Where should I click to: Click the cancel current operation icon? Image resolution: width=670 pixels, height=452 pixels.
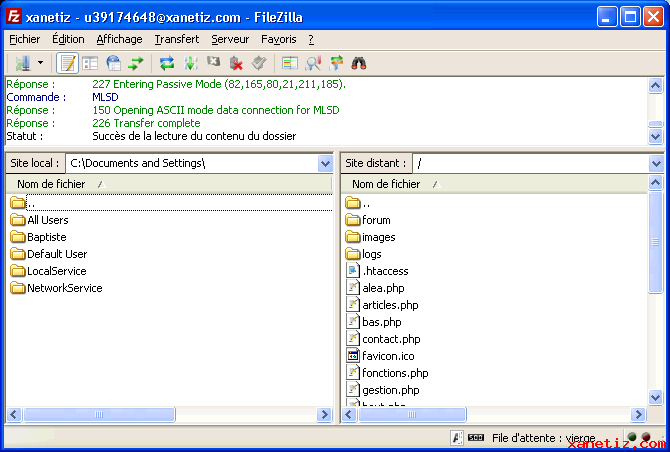tap(213, 63)
